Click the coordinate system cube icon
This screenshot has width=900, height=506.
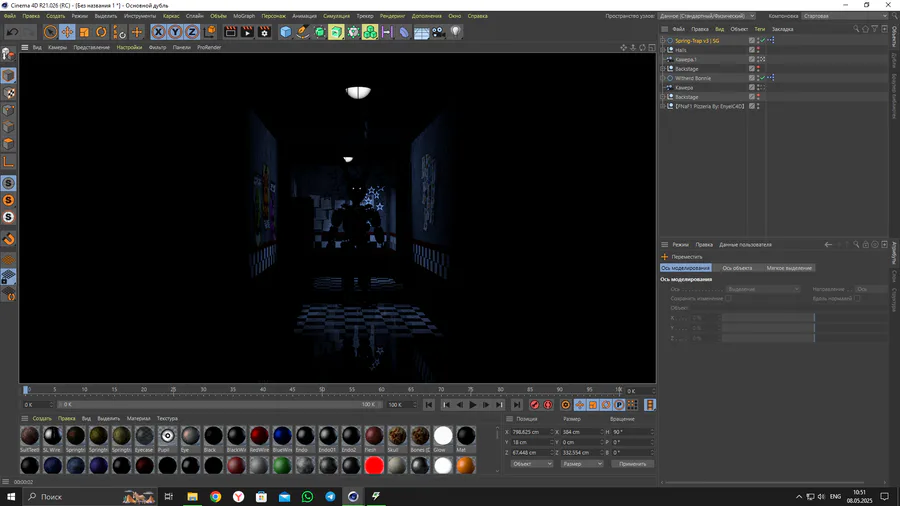pos(210,32)
